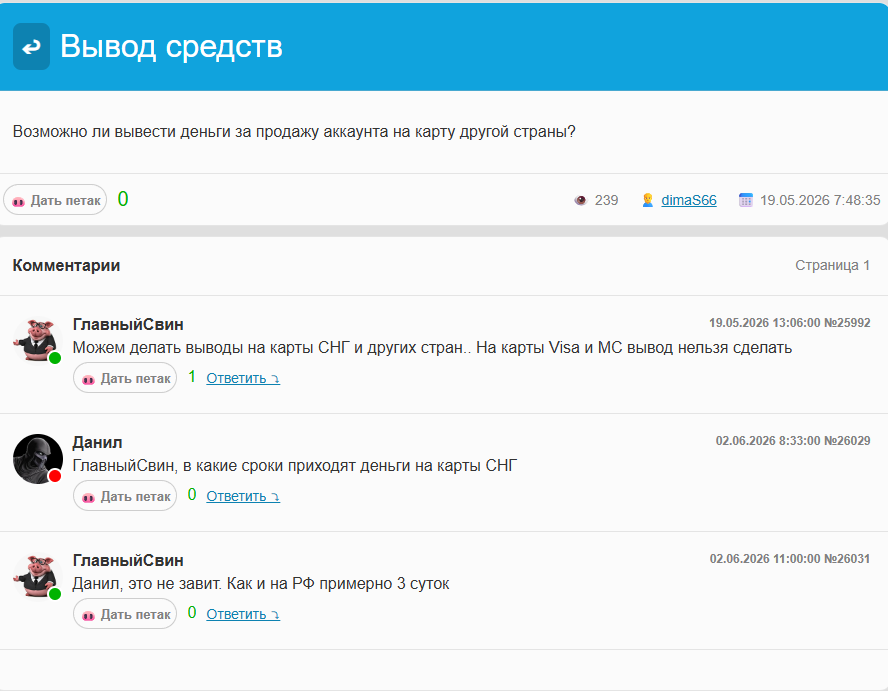Click timestamp '19.05.2026 13:06:00 №25992'

point(789,323)
